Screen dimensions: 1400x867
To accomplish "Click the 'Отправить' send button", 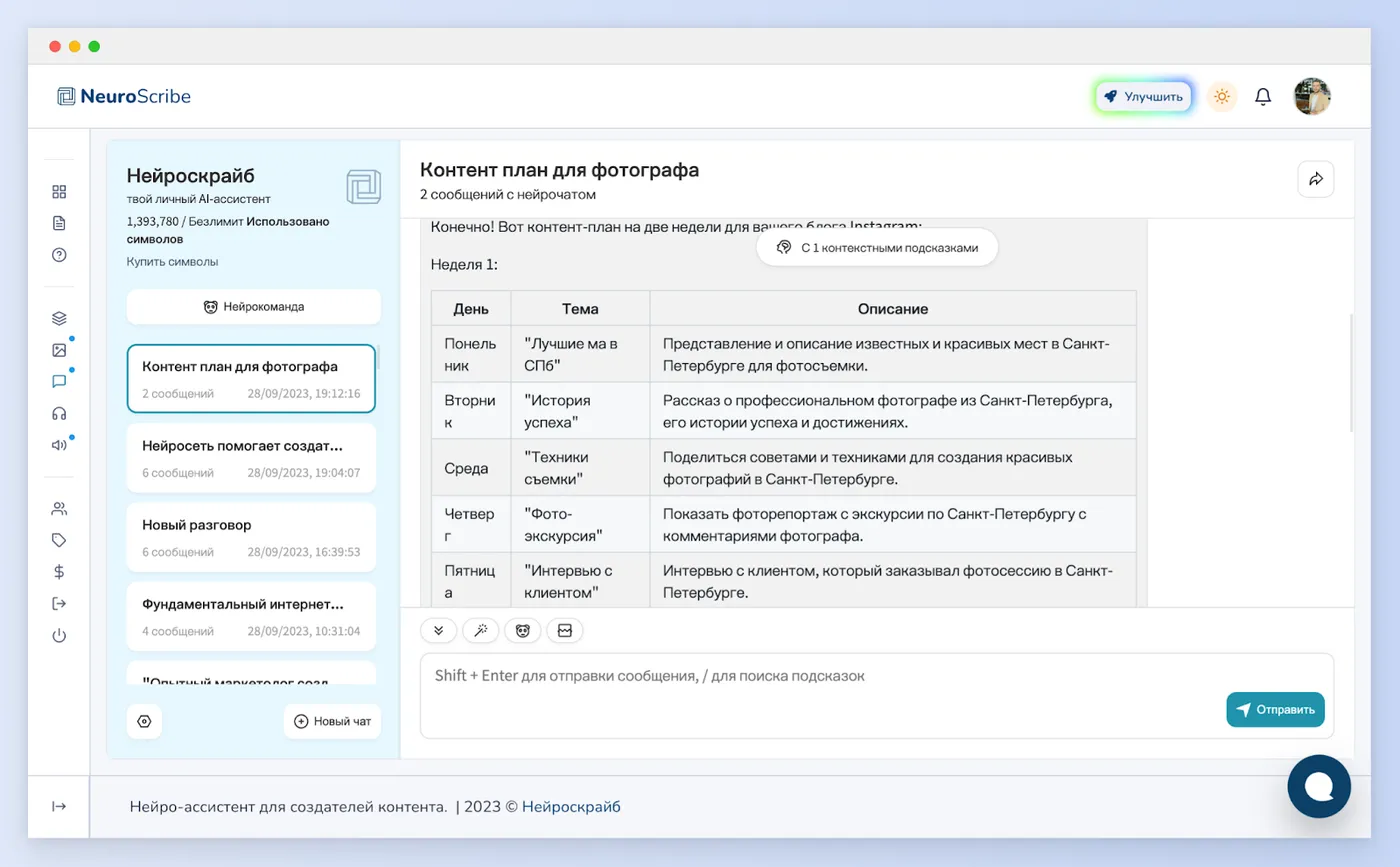I will tap(1275, 710).
